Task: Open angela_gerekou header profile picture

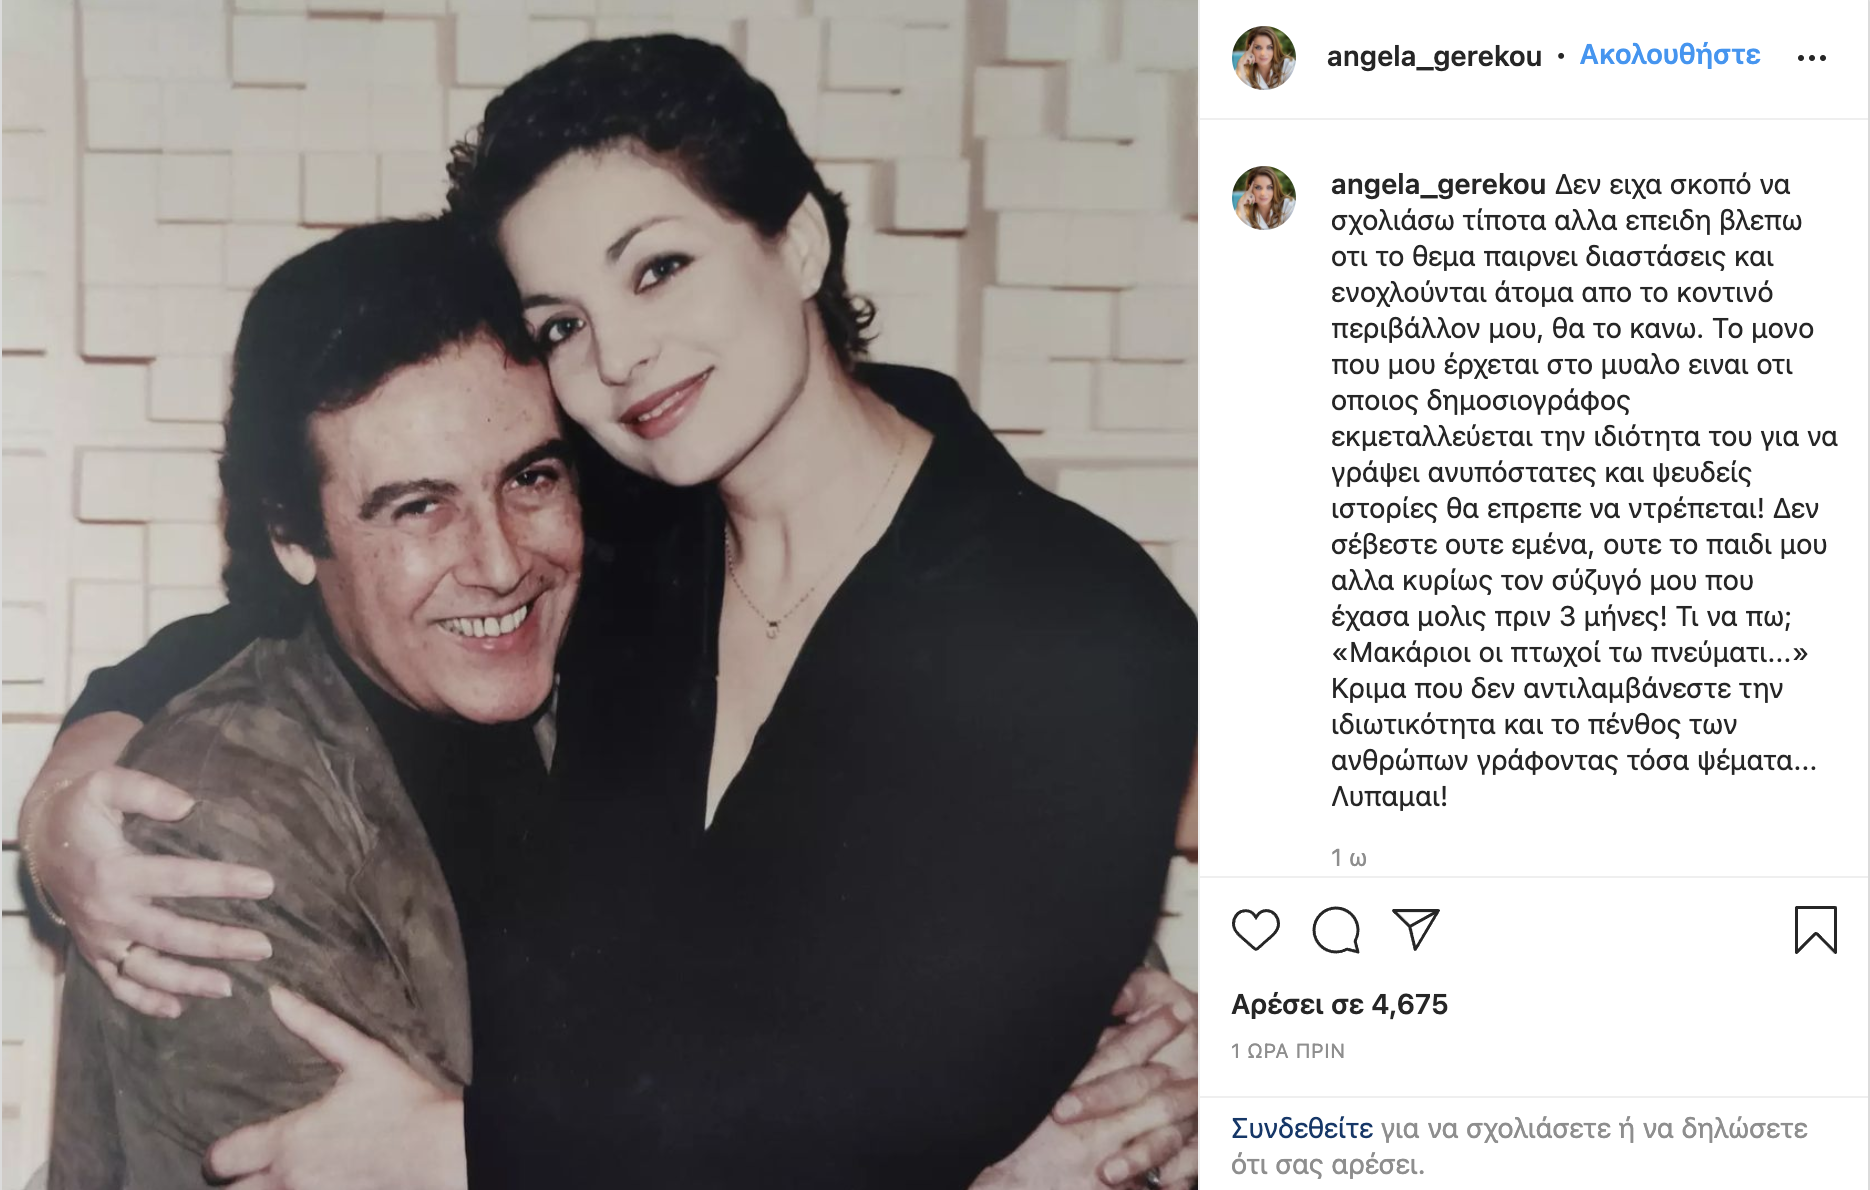Action: coord(1264,58)
